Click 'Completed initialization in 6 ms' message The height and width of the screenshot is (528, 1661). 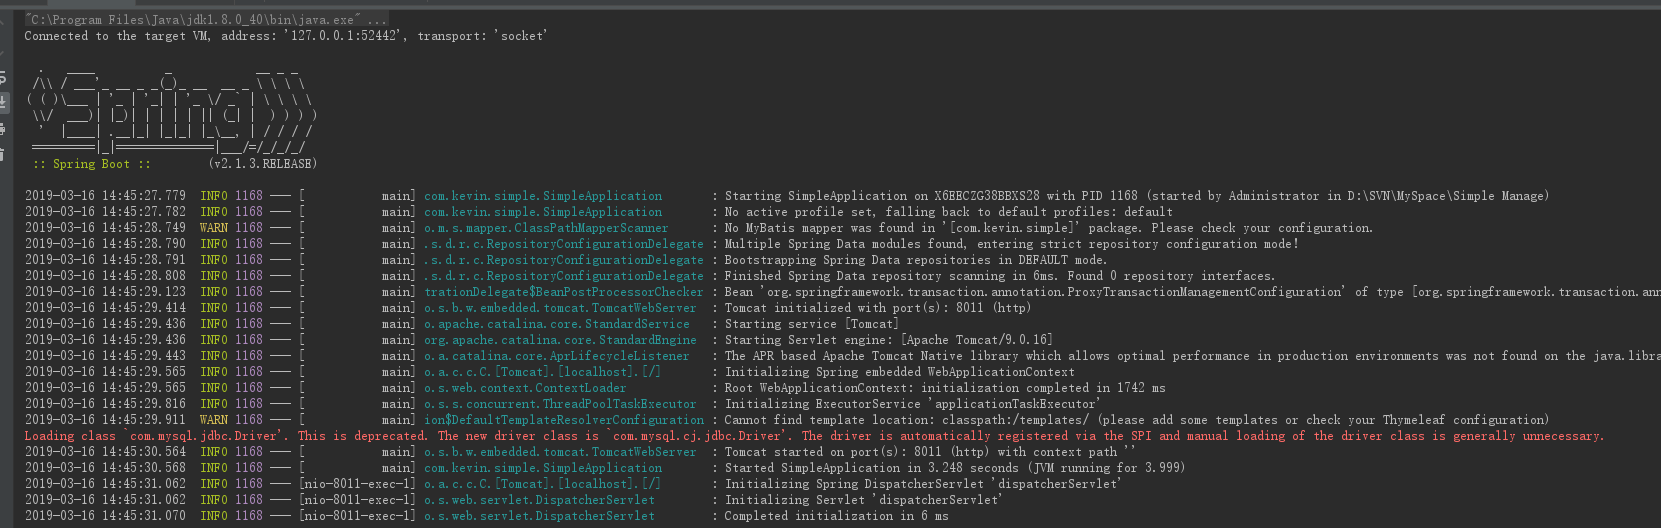point(836,516)
